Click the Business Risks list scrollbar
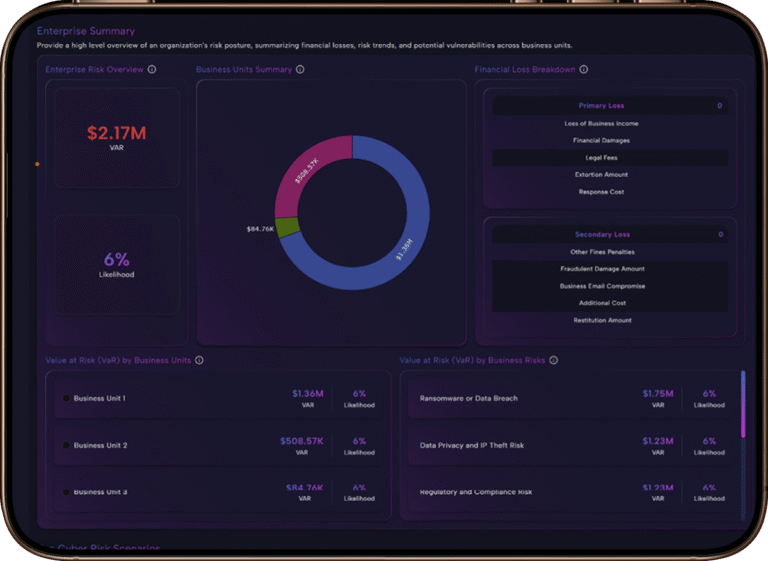The image size is (768, 561). (743, 405)
